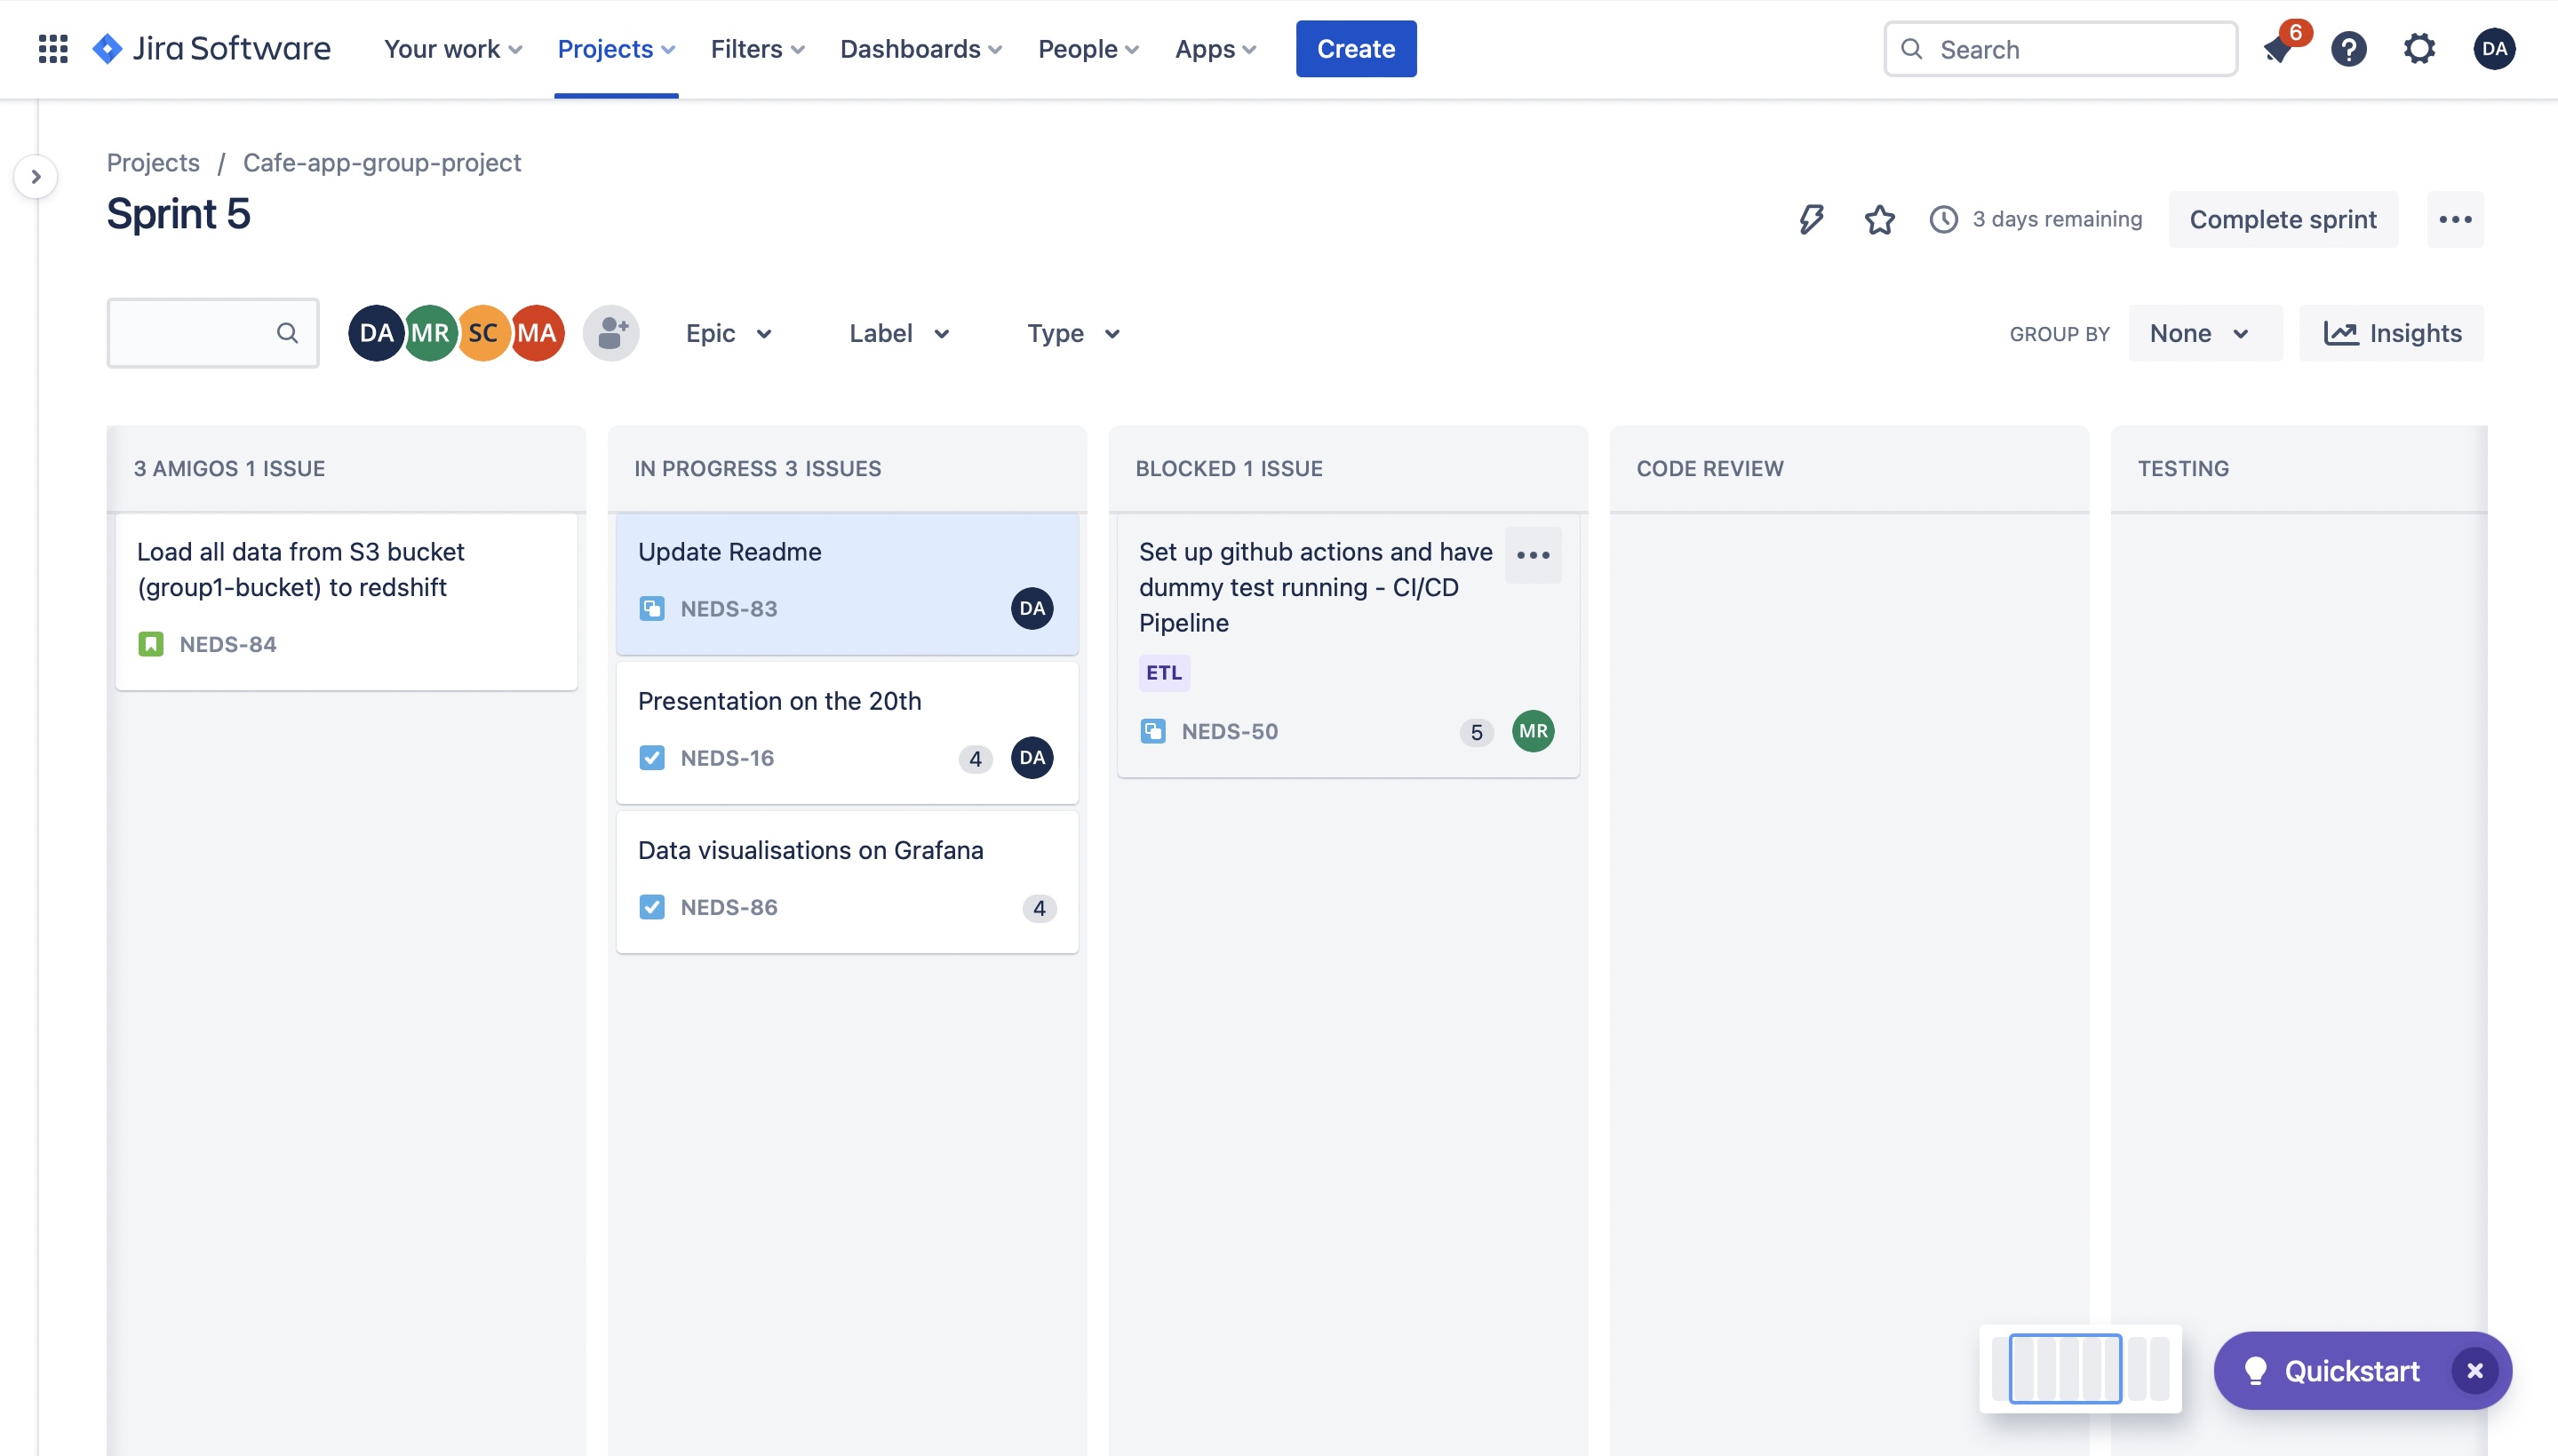Click the automation lightning bolt icon
2558x1456 pixels.
click(x=1811, y=219)
